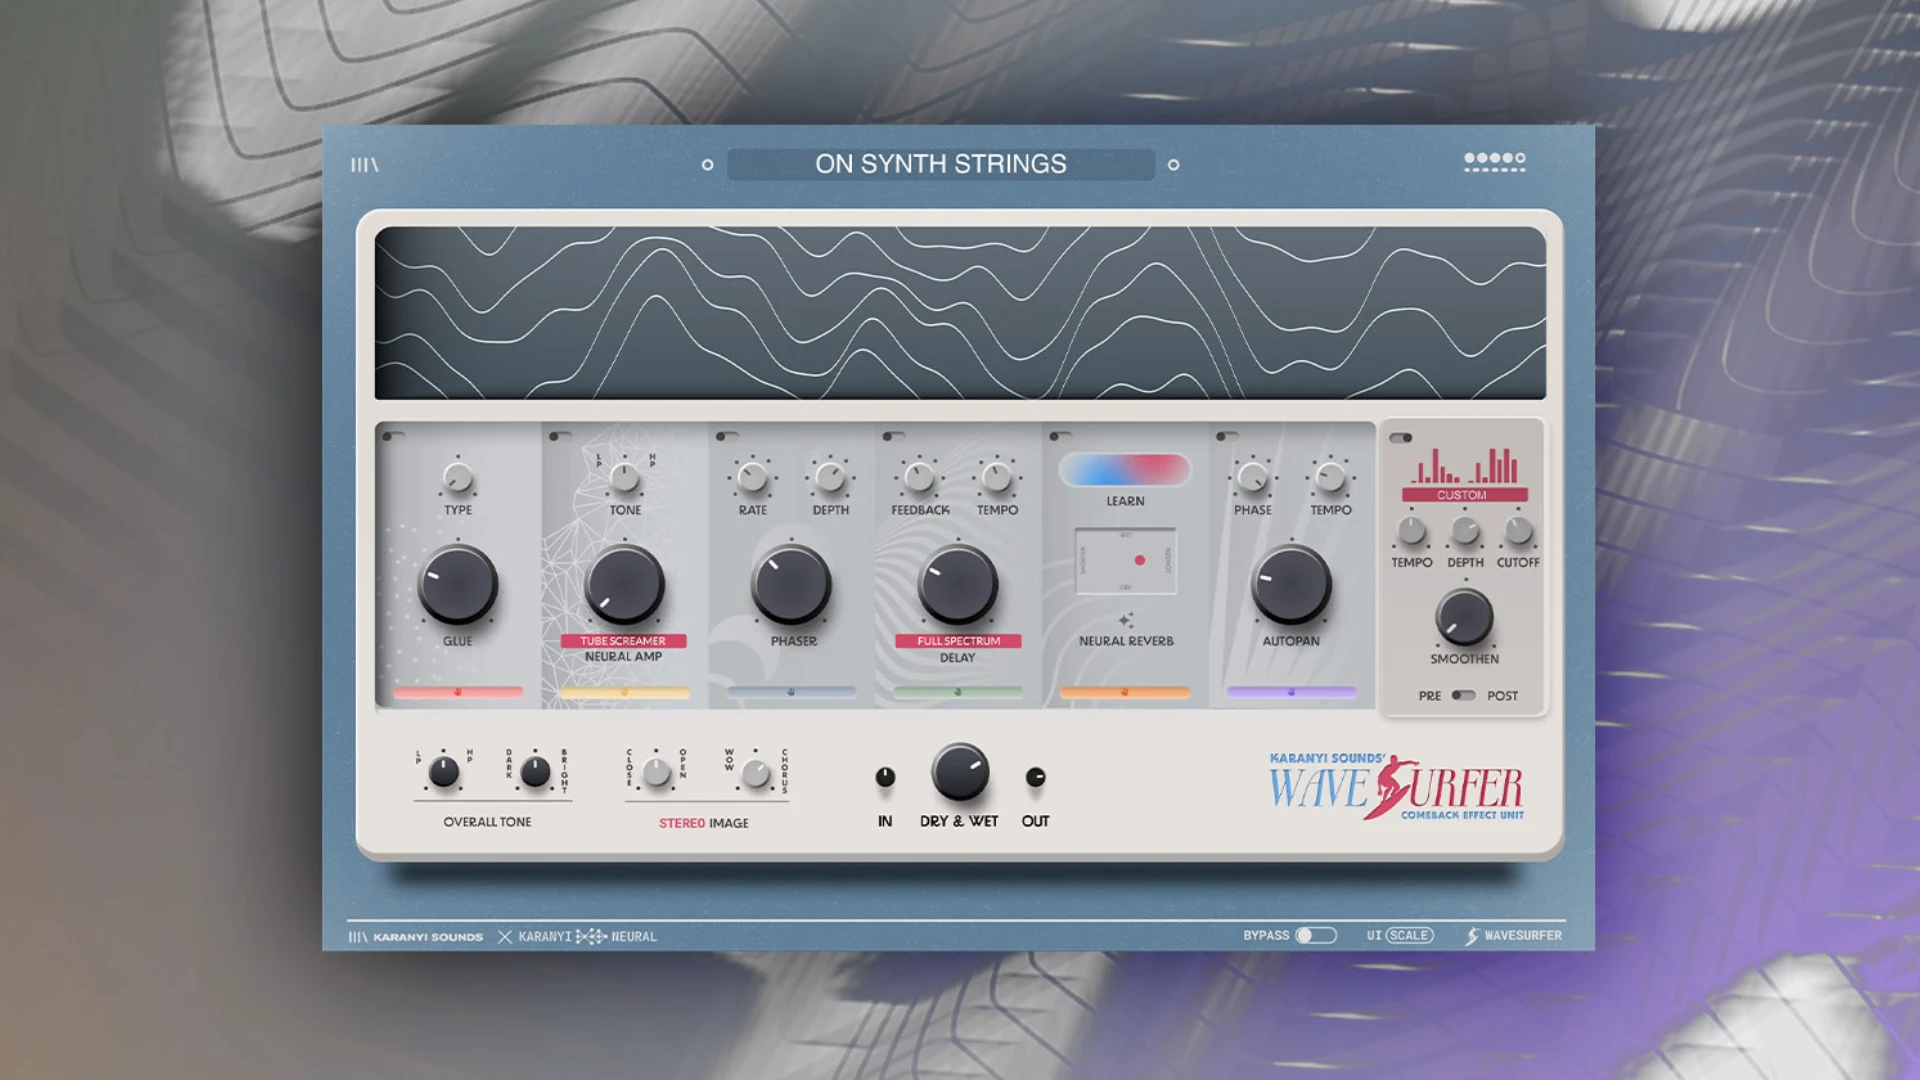Click the STEREO IMAGE WOW/CHORUS knob

pyautogui.click(x=756, y=773)
